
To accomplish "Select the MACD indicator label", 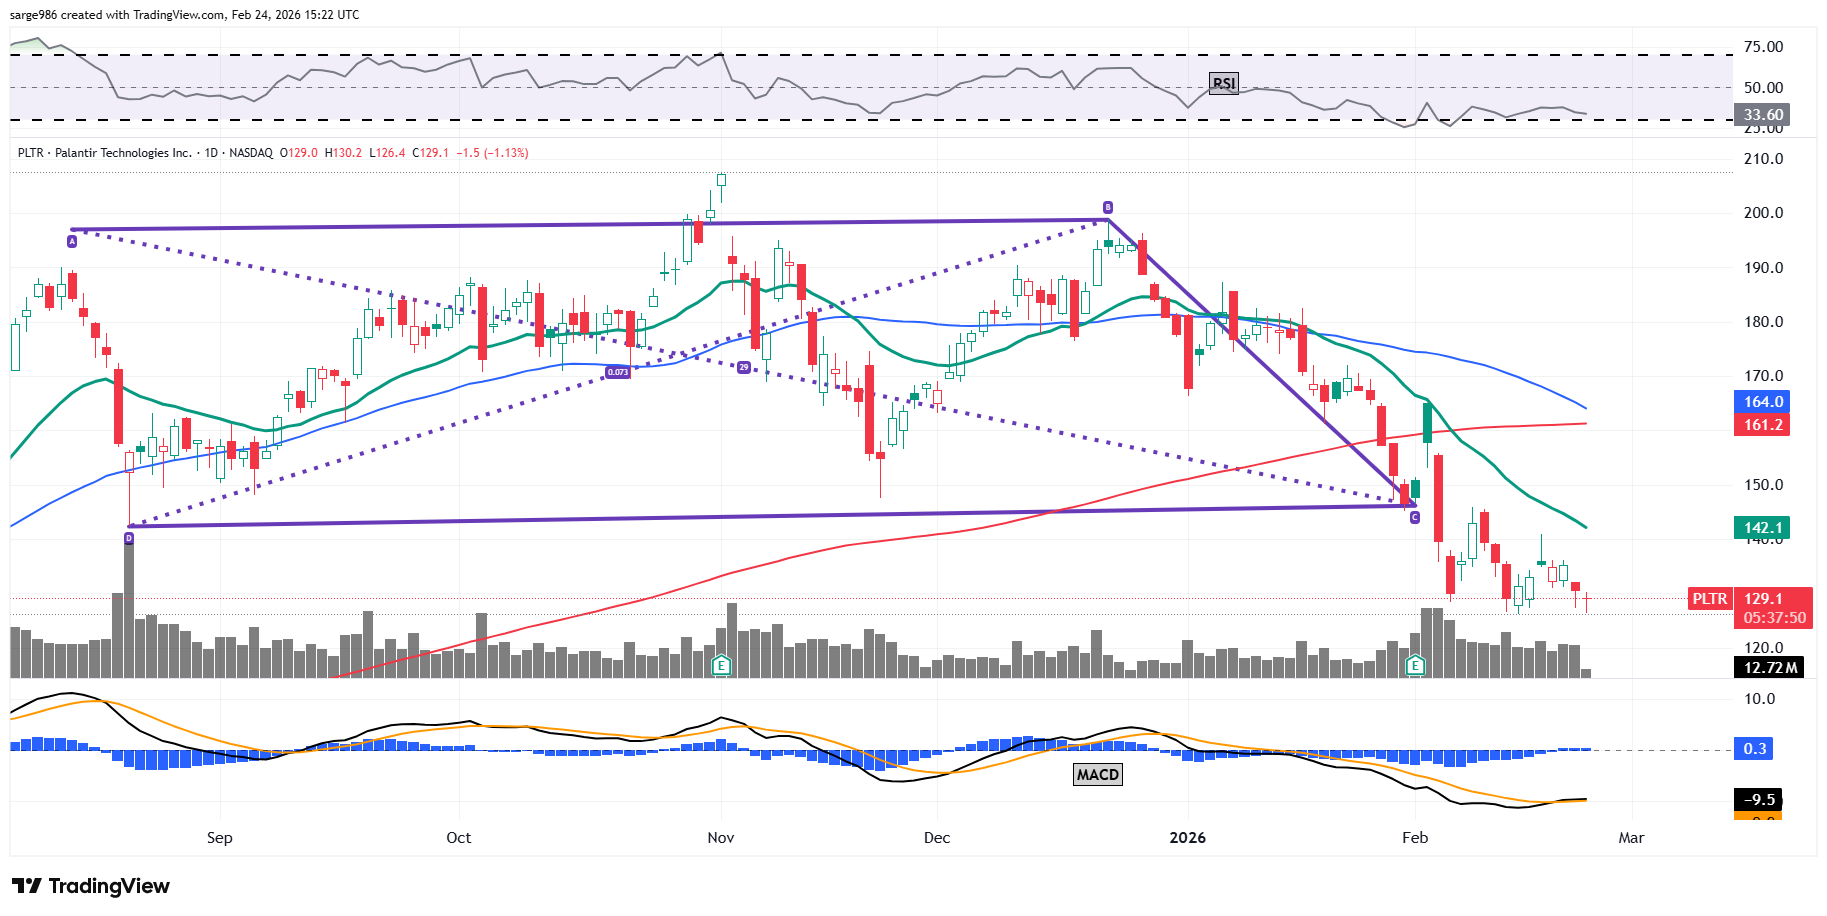I will point(1097,774).
